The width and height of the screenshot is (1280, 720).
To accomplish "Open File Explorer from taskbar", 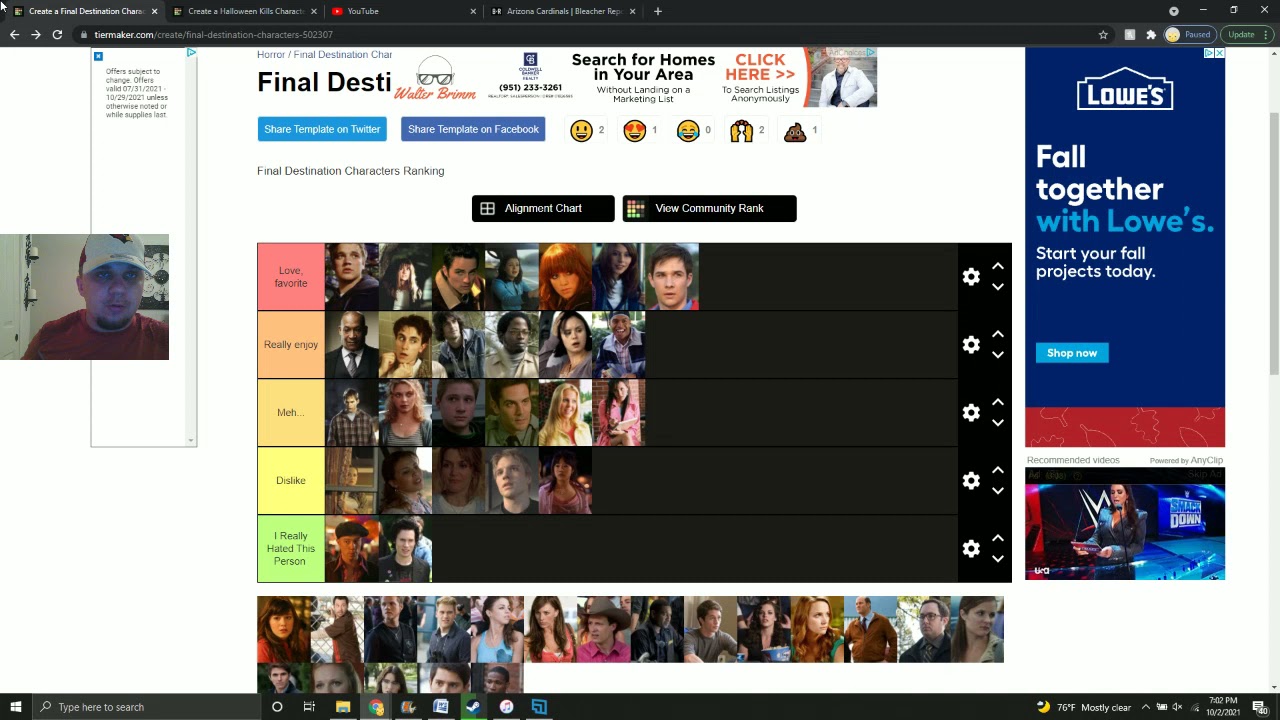I will tap(342, 707).
